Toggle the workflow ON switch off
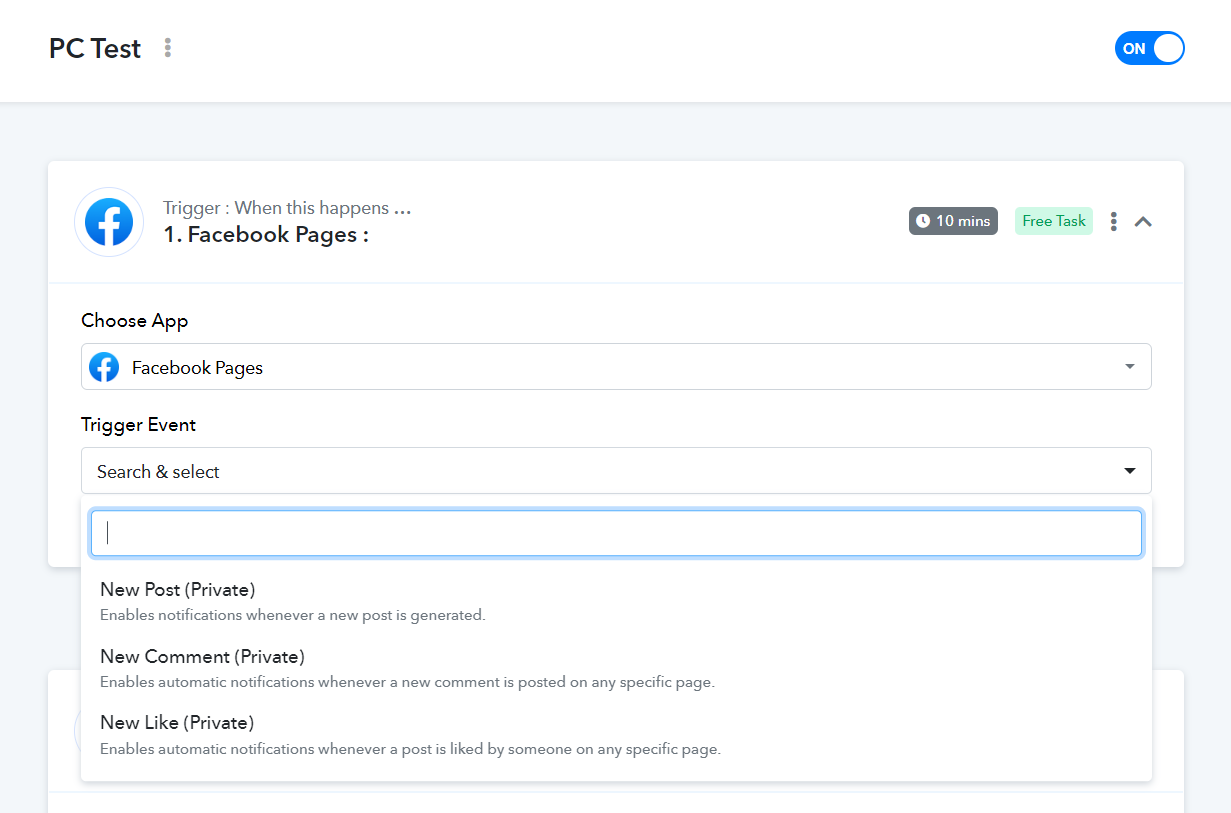1231x813 pixels. tap(1149, 48)
